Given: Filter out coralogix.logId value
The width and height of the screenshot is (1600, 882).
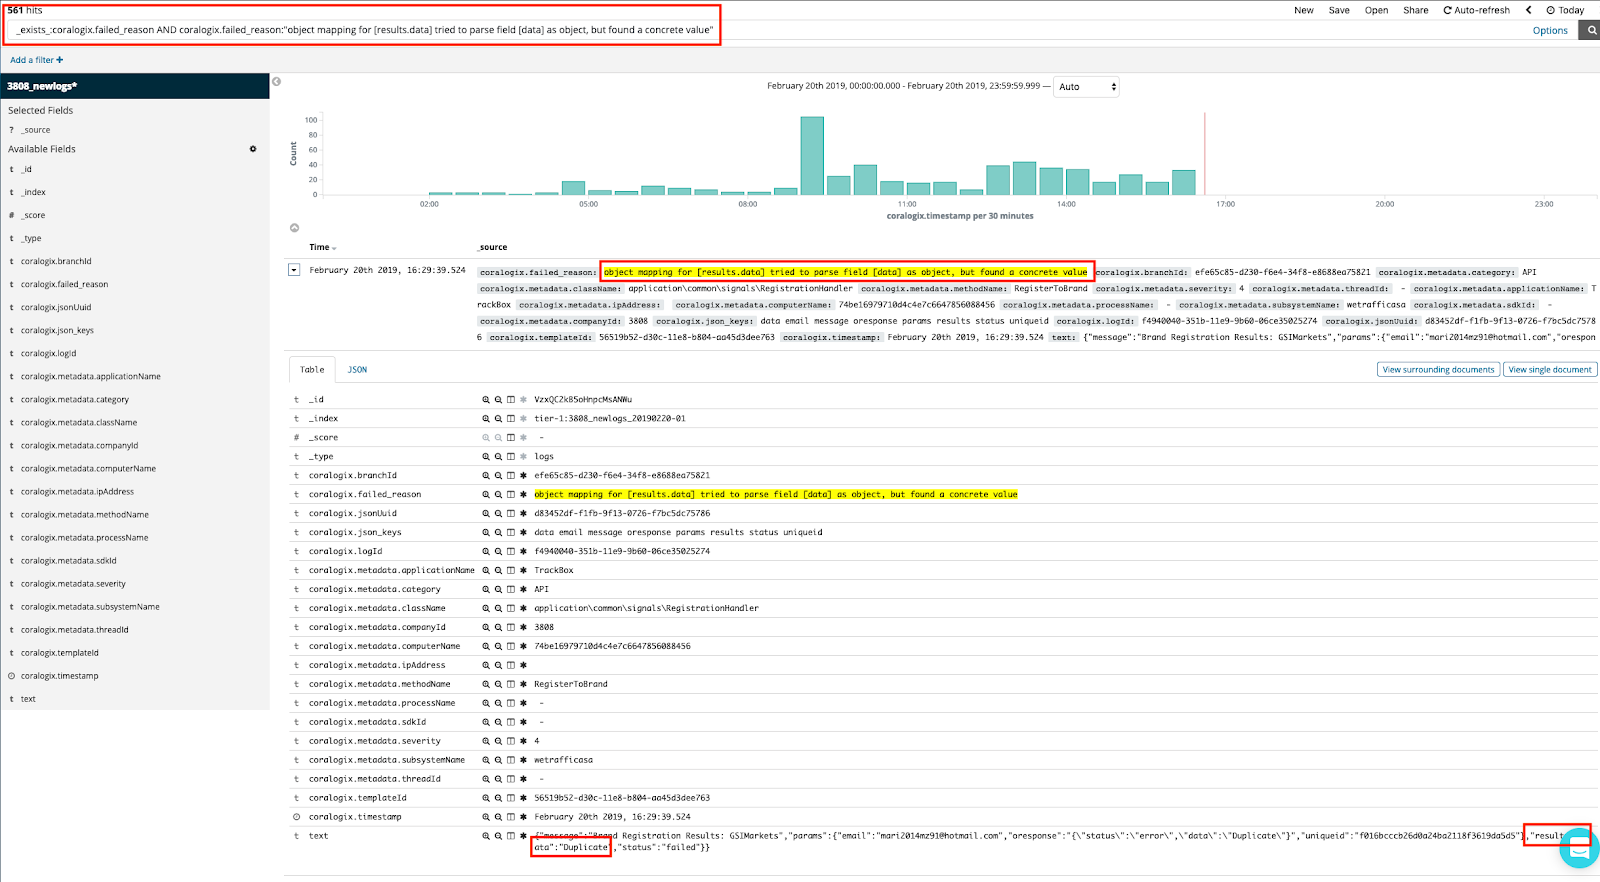Looking at the screenshot, I should coord(498,552).
